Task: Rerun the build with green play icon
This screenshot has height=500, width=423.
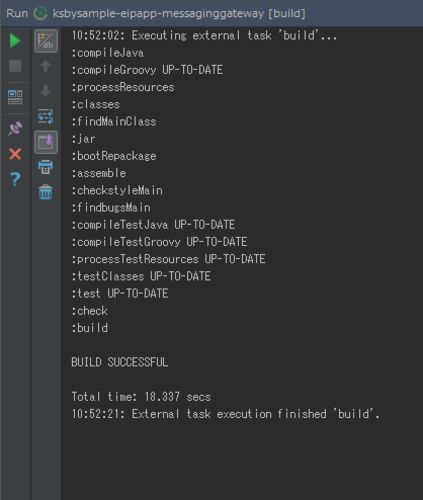Action: [15, 41]
